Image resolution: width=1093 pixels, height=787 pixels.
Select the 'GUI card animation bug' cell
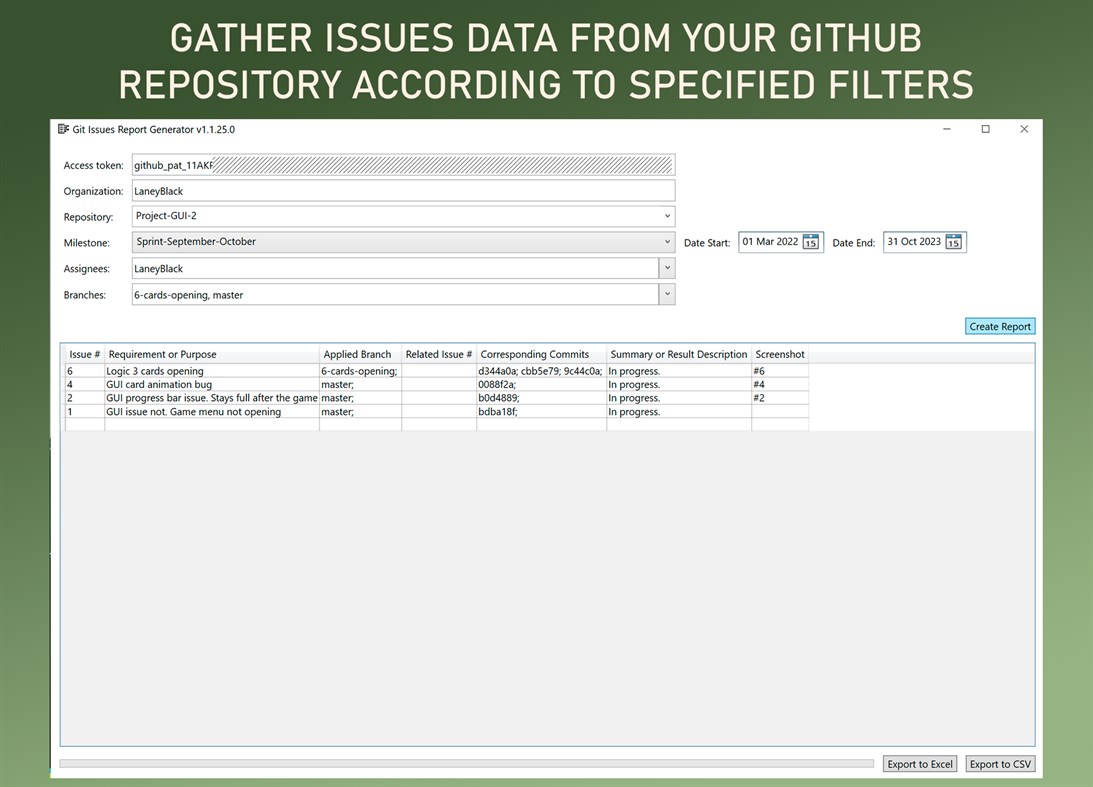(x=212, y=384)
